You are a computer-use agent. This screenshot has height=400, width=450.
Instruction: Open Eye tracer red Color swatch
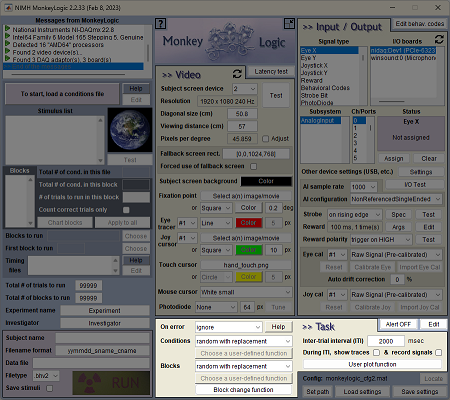point(249,223)
